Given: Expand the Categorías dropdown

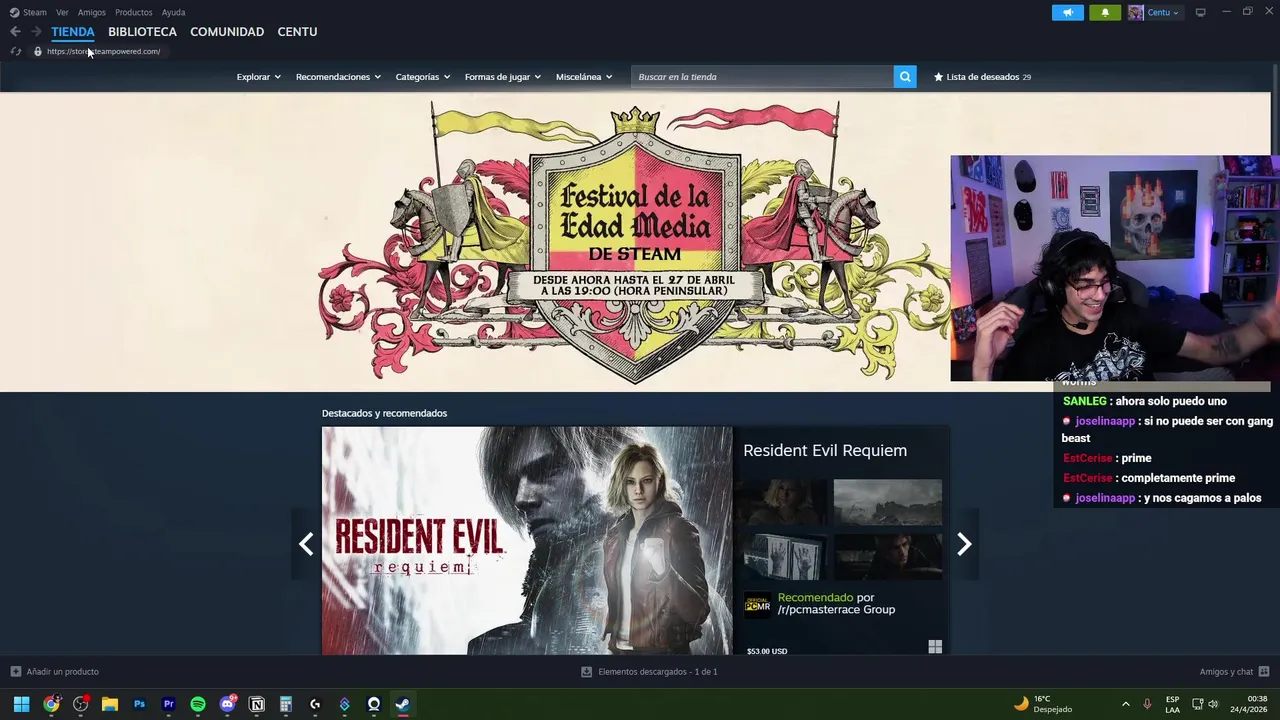Looking at the screenshot, I should (x=422, y=77).
